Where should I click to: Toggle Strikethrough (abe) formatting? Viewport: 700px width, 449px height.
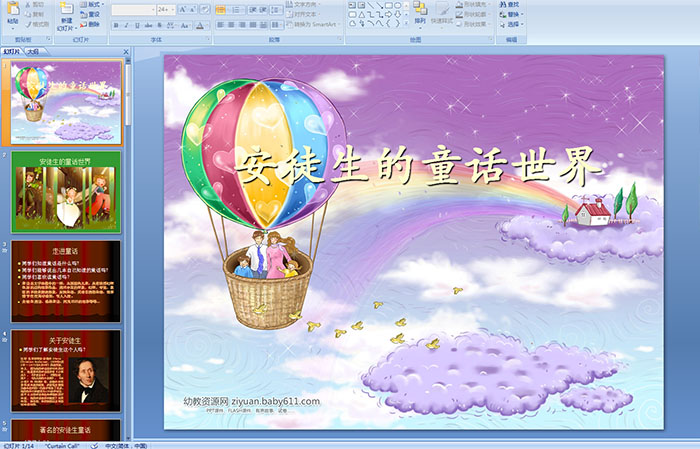click(x=148, y=25)
